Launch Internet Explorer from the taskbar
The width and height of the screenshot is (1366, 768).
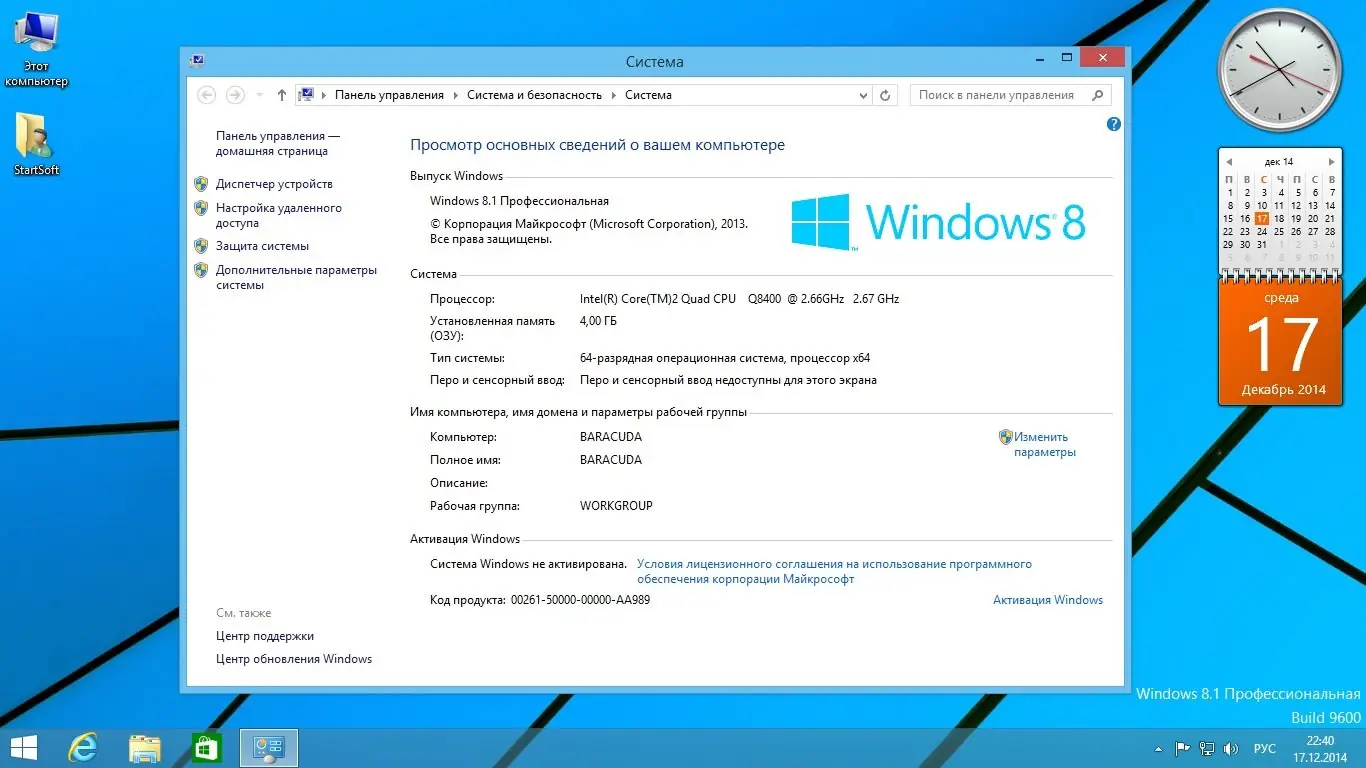tap(82, 748)
